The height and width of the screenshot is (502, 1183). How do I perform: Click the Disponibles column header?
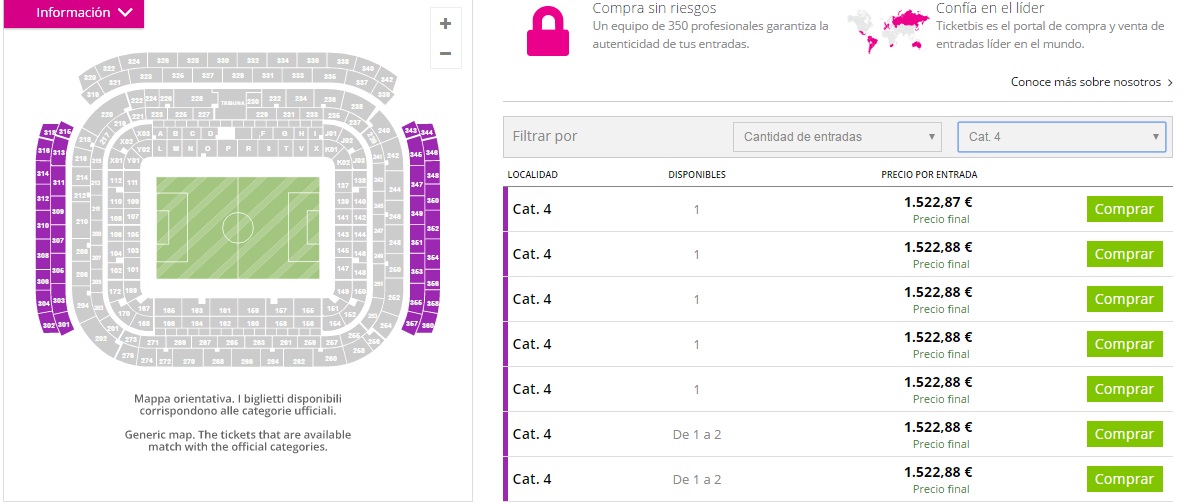coord(697,175)
